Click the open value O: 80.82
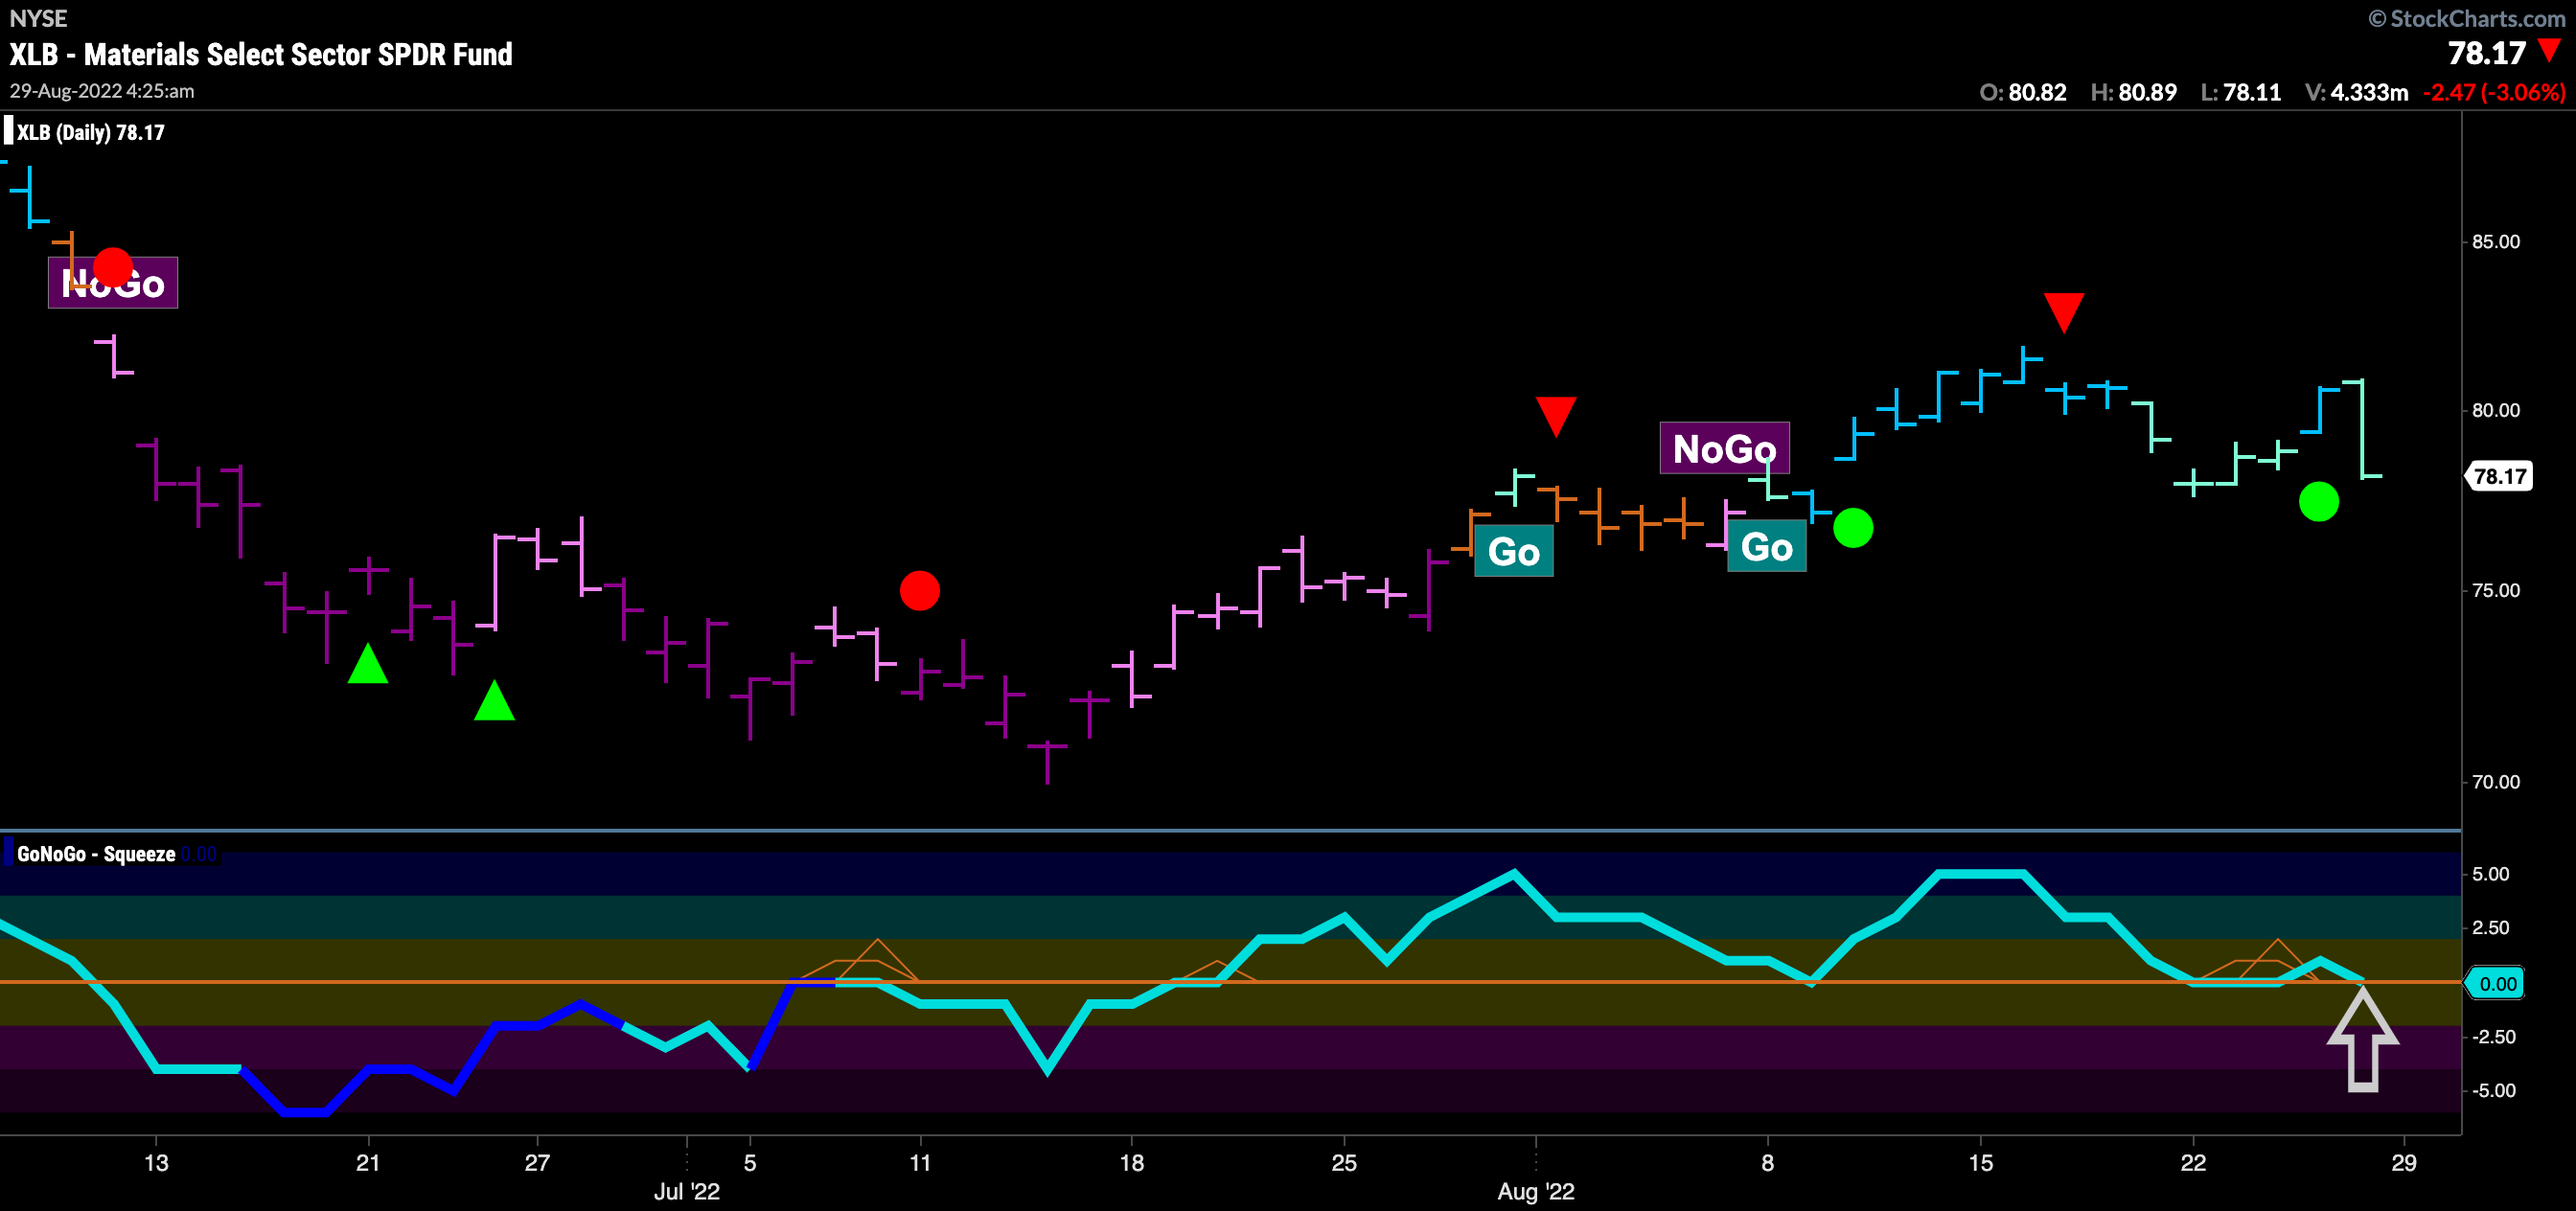The height and width of the screenshot is (1211, 2576). tap(2023, 92)
